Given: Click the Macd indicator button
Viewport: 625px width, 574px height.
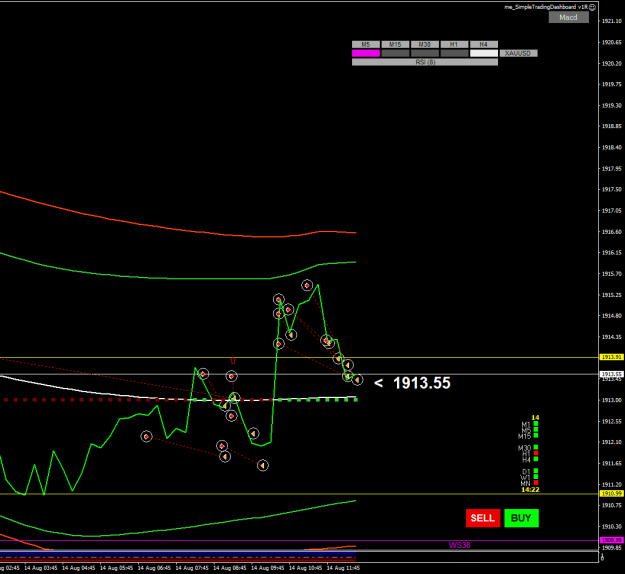Looking at the screenshot, I should pyautogui.click(x=568, y=17).
